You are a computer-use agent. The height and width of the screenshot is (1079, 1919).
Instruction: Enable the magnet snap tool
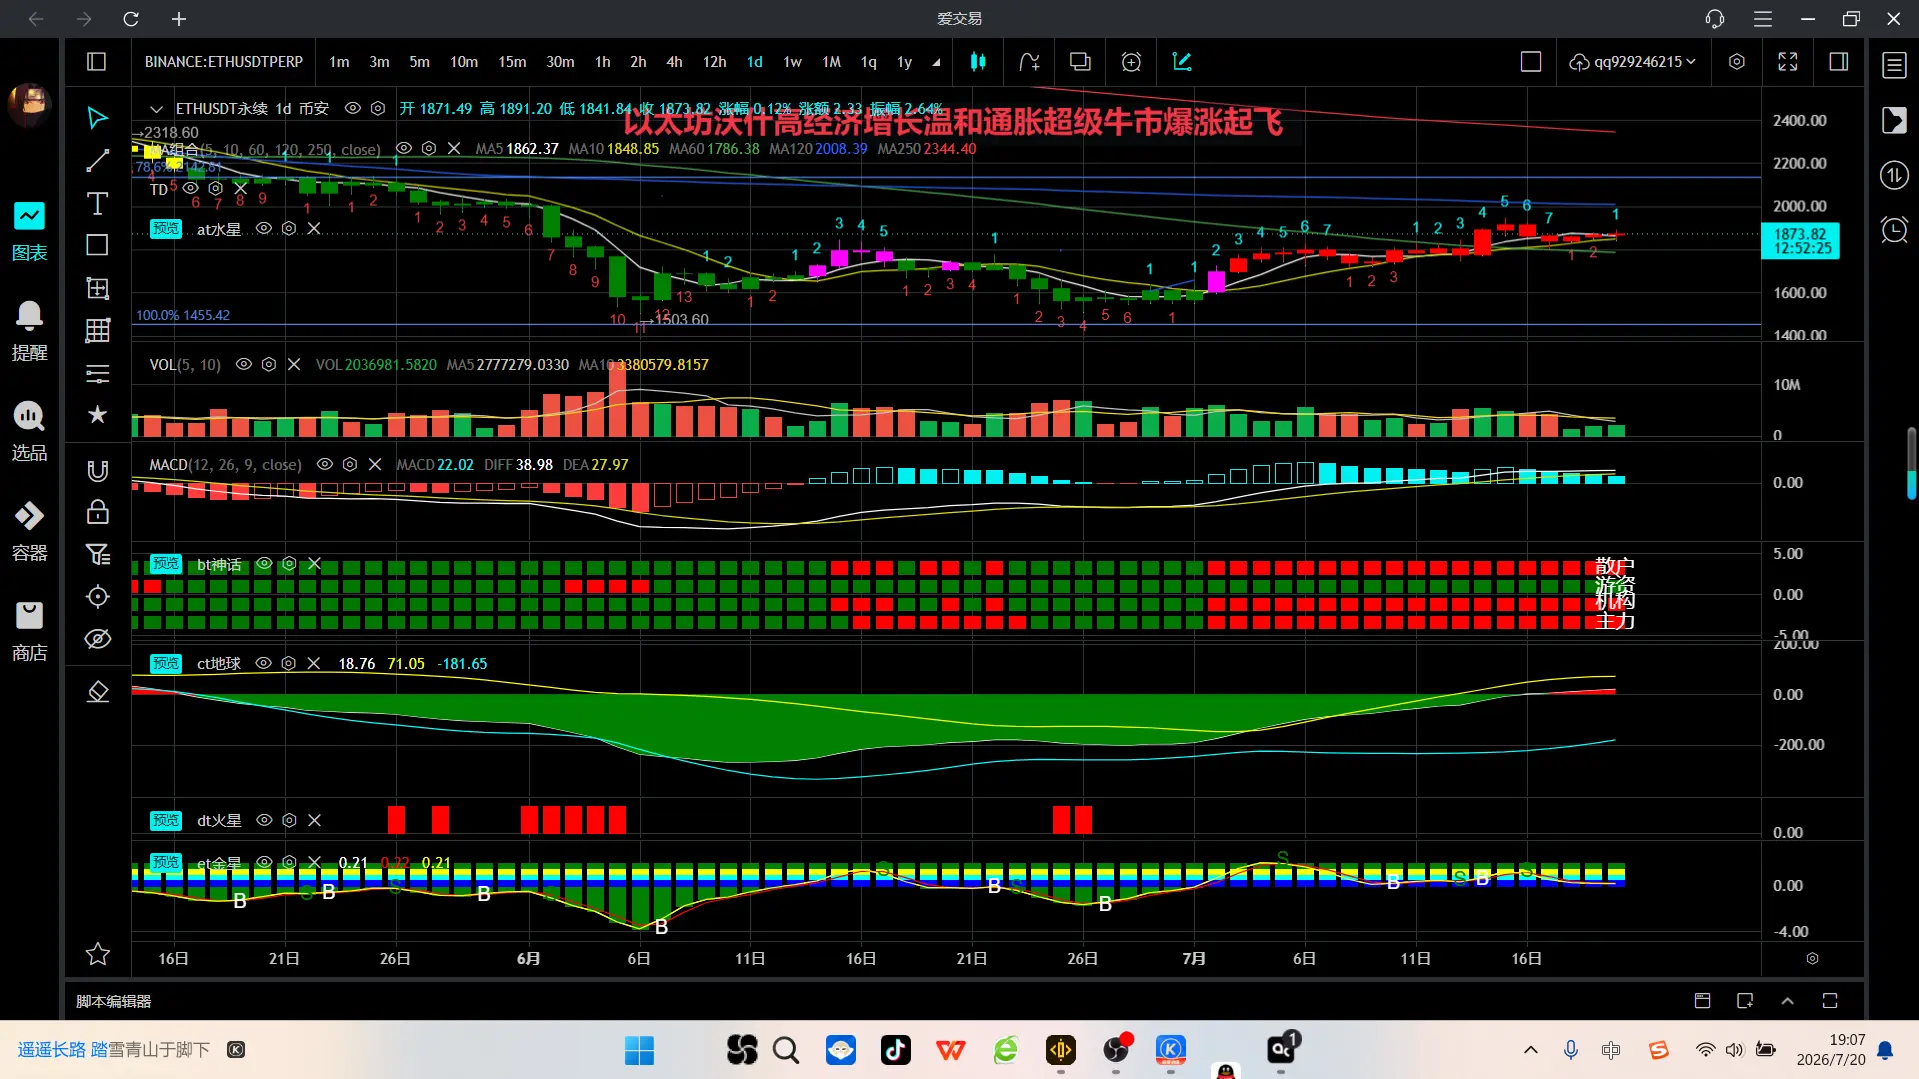(x=97, y=471)
